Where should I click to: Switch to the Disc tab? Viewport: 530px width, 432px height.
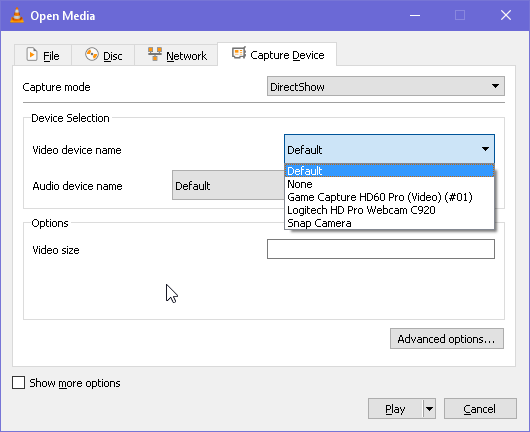(103, 55)
